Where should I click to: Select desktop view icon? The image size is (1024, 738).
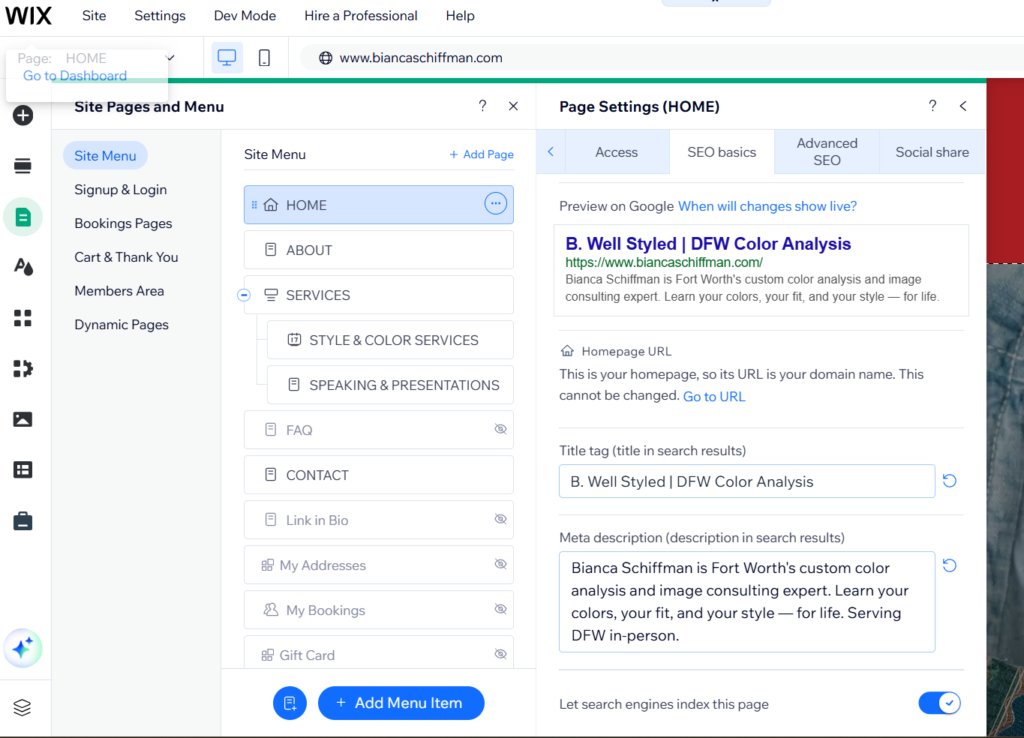227,58
